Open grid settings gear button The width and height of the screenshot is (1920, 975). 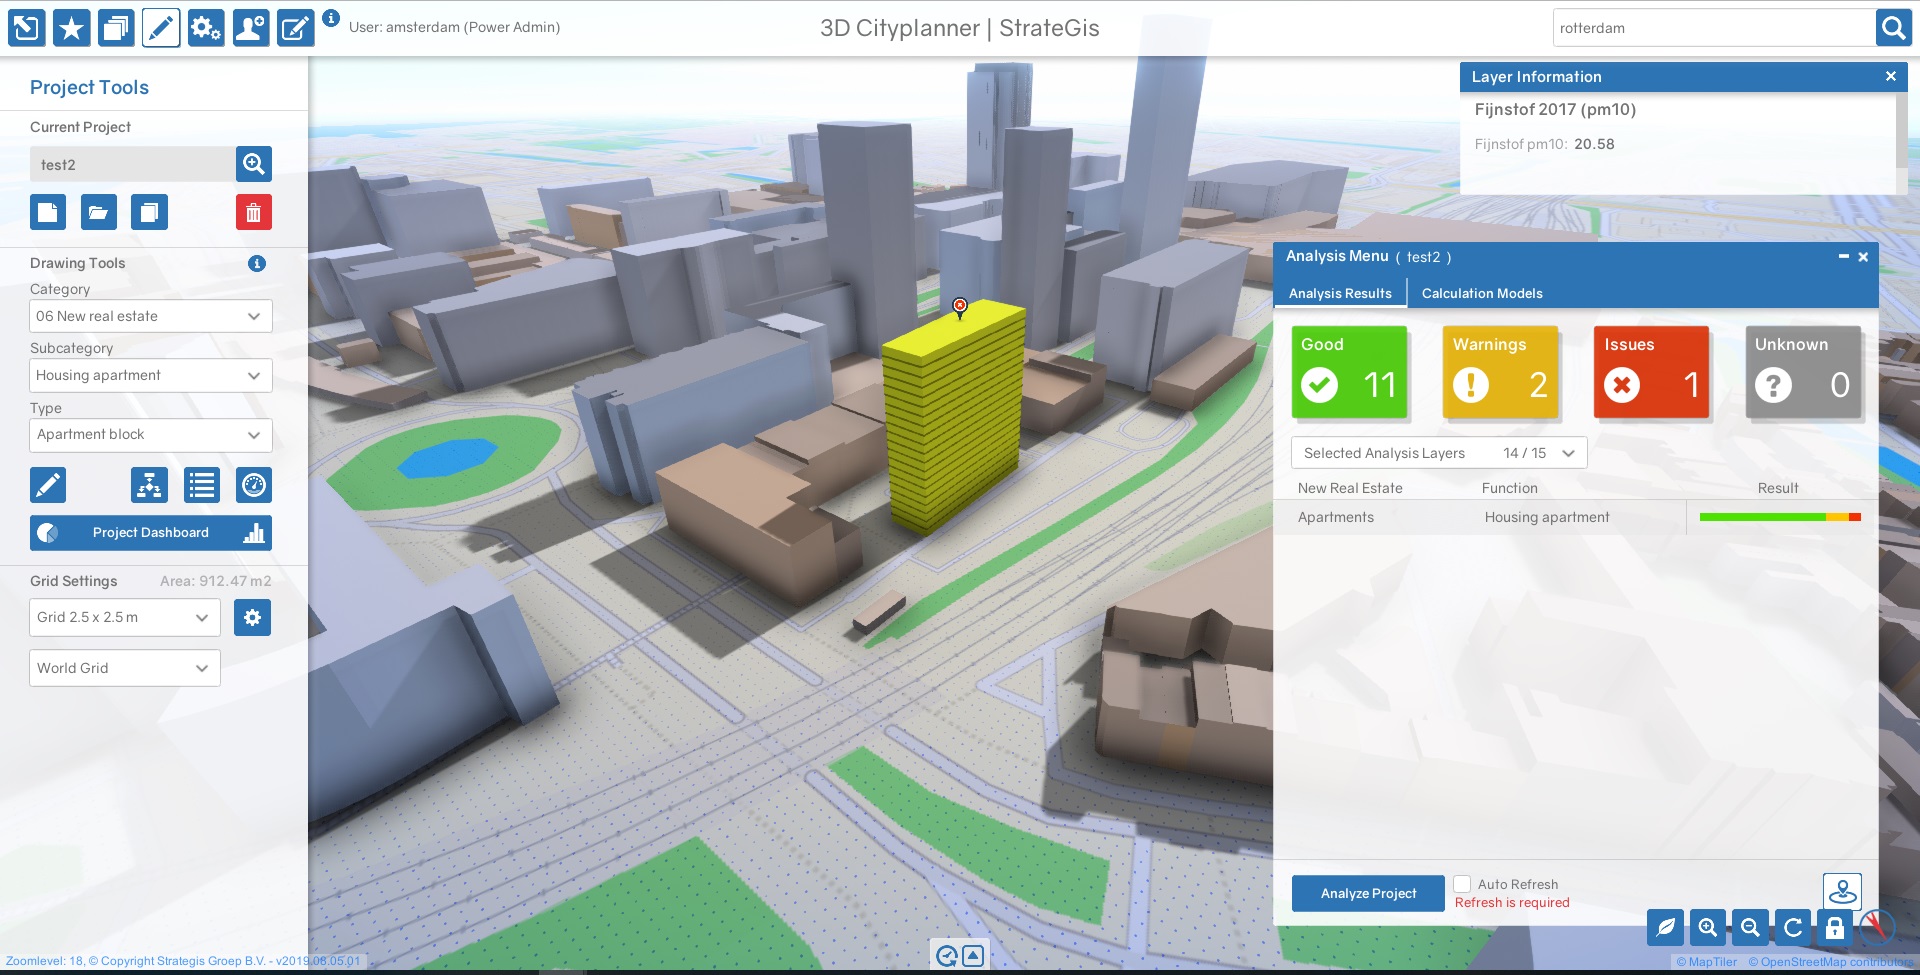[x=252, y=618]
